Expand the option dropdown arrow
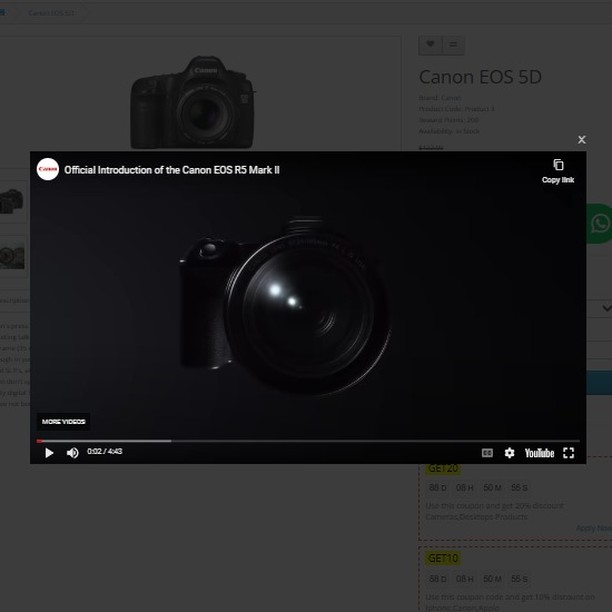This screenshot has width=612, height=612. pos(606,308)
